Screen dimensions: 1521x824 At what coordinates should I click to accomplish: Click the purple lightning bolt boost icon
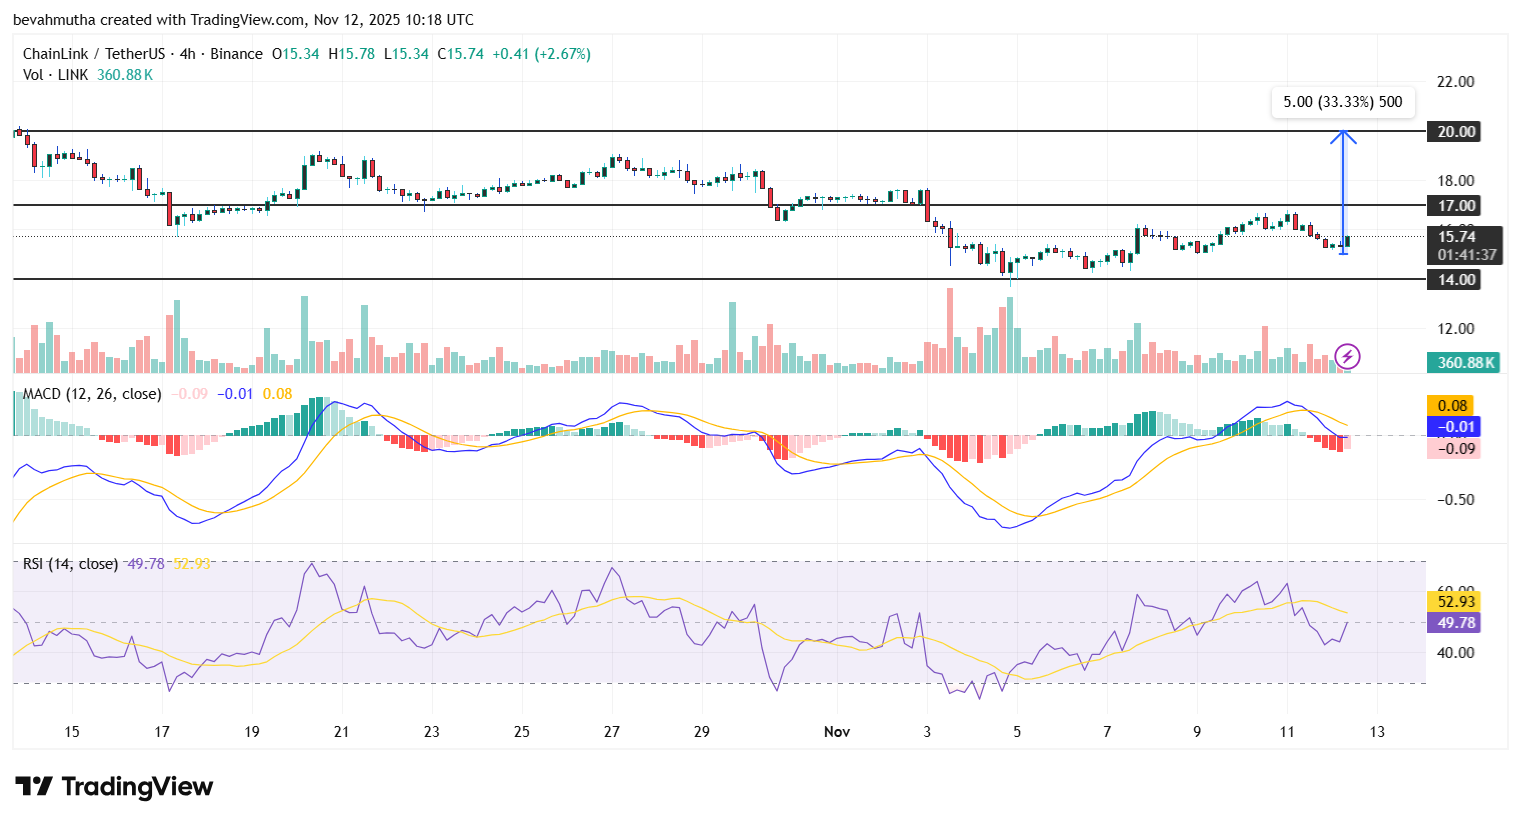click(1345, 356)
